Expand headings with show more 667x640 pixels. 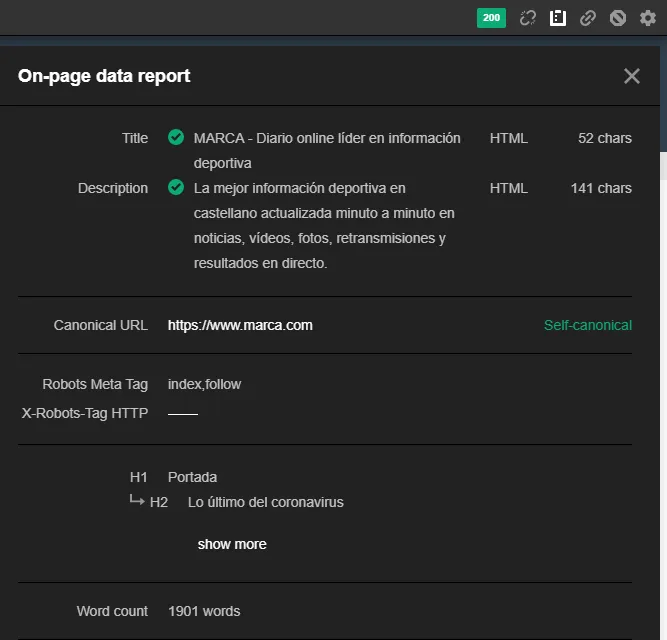coord(232,544)
